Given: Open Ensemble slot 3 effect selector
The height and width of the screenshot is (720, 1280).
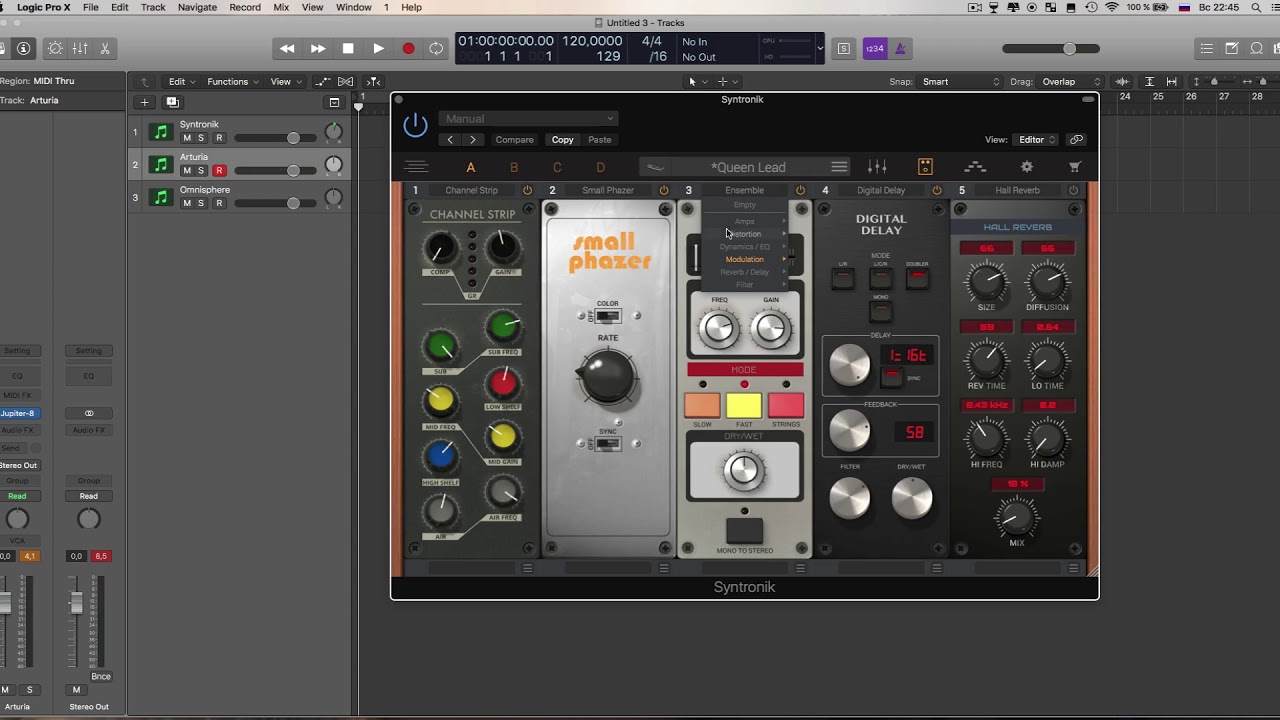Looking at the screenshot, I should click(x=744, y=190).
